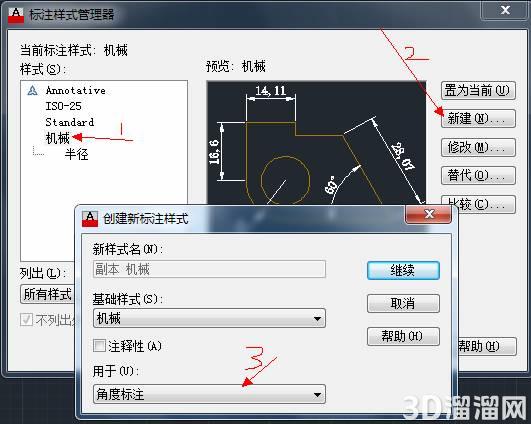Click the AutoCAD icon in the 创建新标注样式 title bar

(x=90, y=219)
